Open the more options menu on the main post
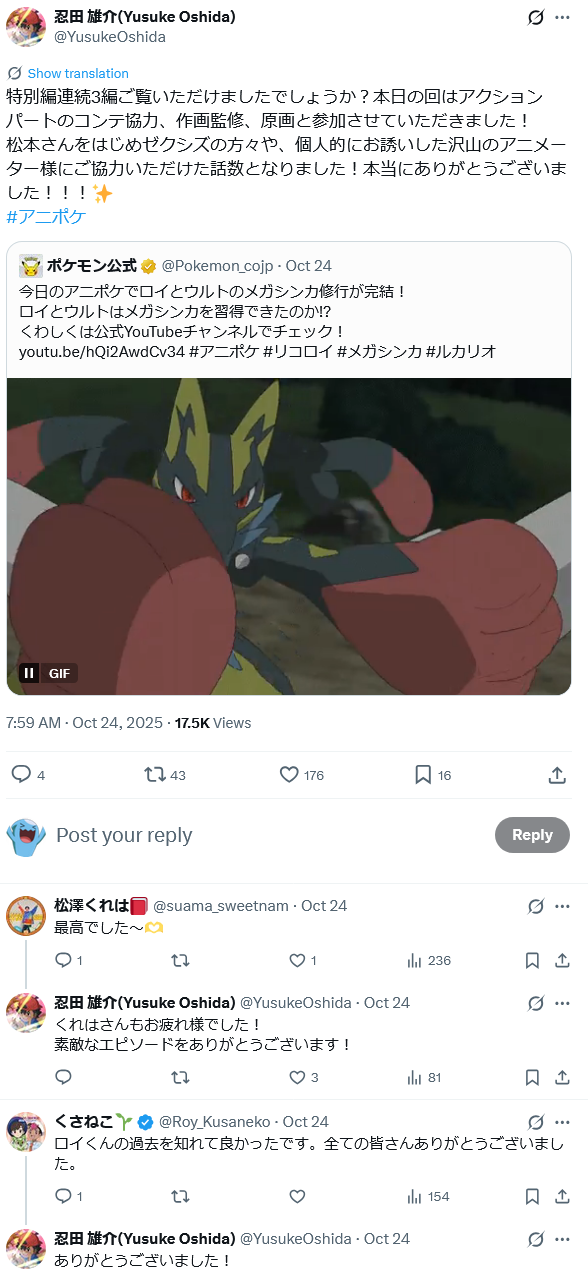Screen dimensions: 588x1276 click(563, 17)
